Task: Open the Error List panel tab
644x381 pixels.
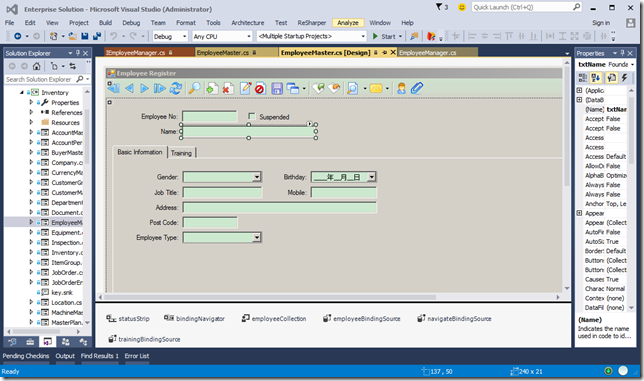Action: (137, 356)
